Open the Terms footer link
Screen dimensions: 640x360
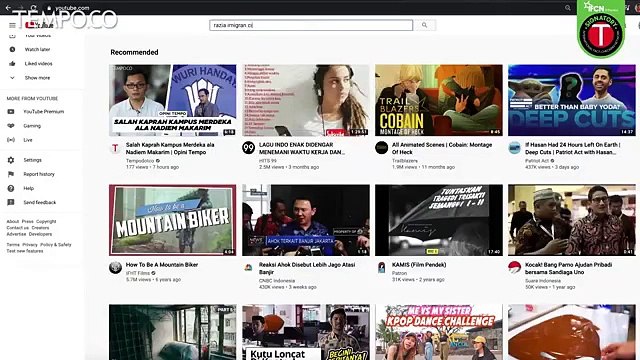[x=13, y=245]
